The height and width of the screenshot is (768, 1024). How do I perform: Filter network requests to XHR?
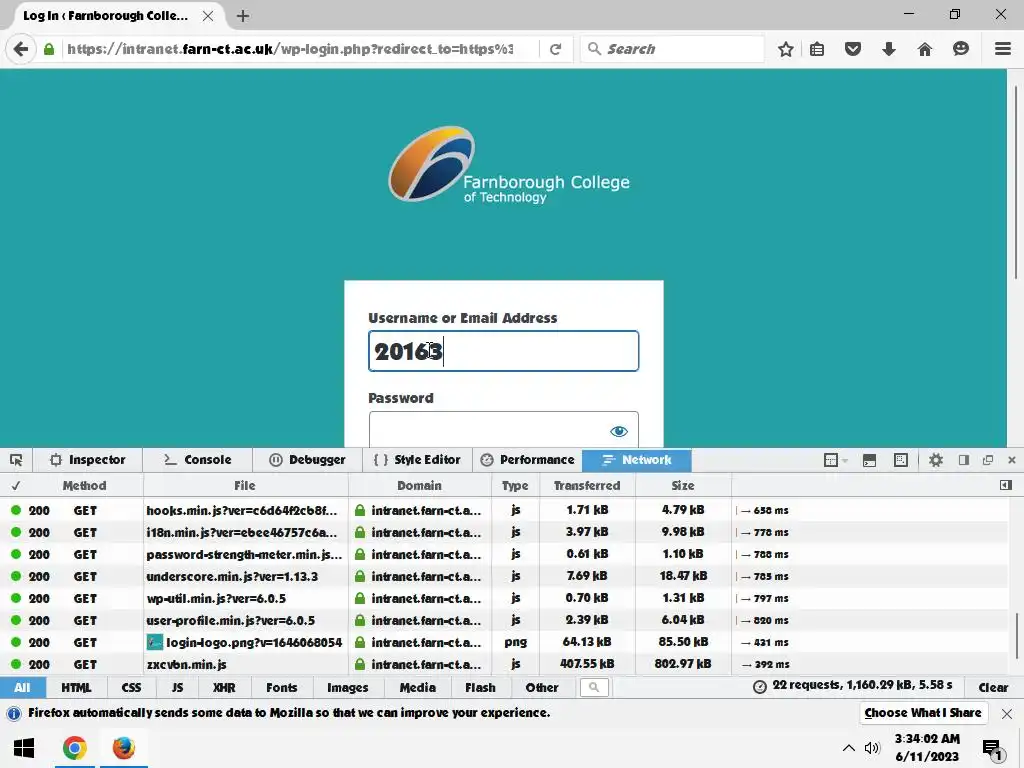click(x=224, y=687)
